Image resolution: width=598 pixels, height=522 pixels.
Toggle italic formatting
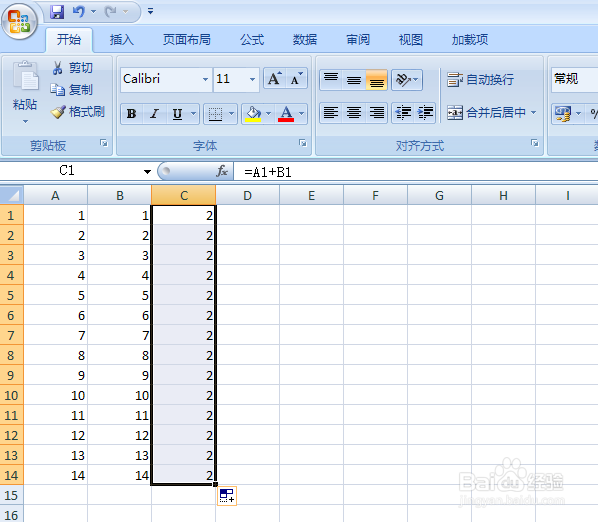(154, 114)
